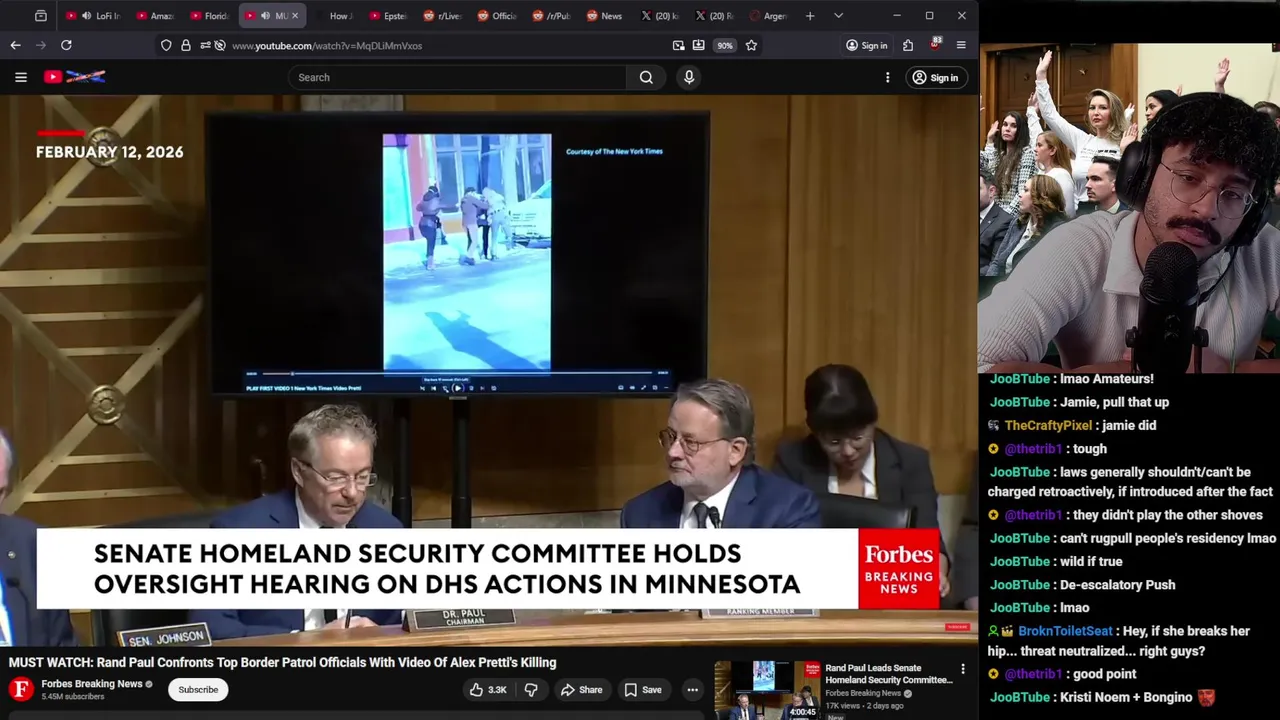Mute the active MU tab's speaker icon

[265, 16]
